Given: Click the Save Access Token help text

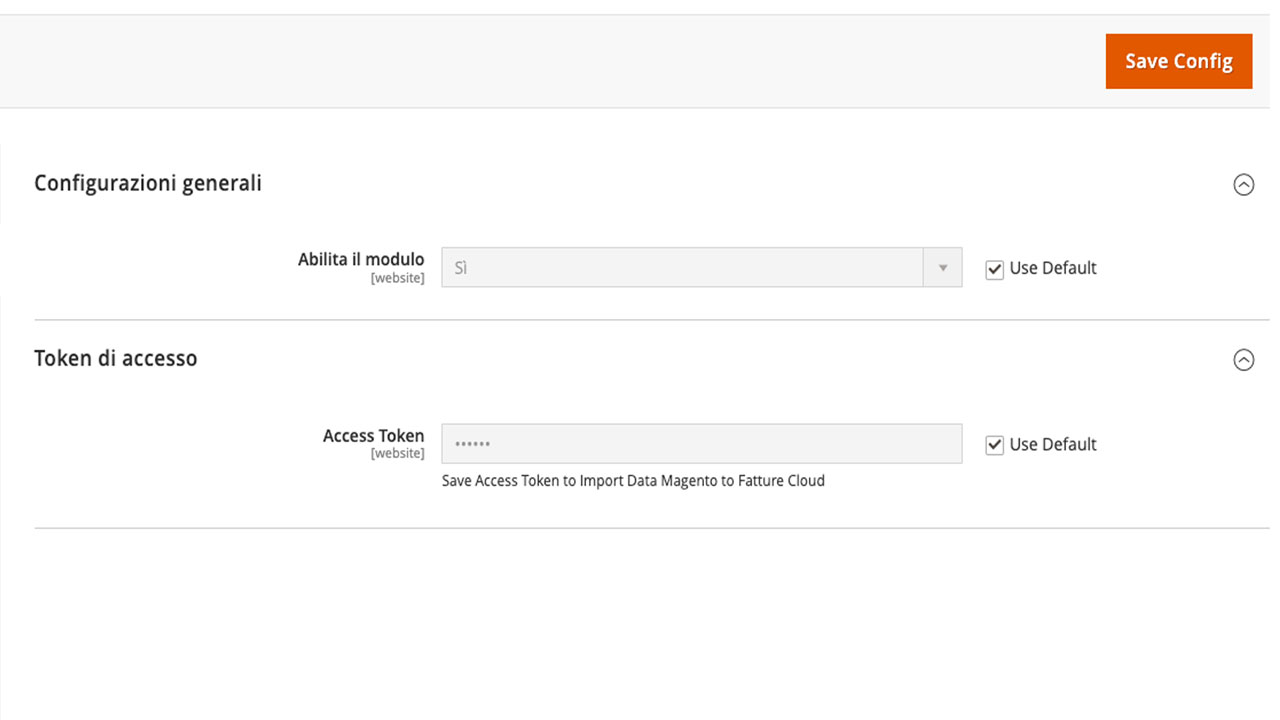Looking at the screenshot, I should click(633, 481).
